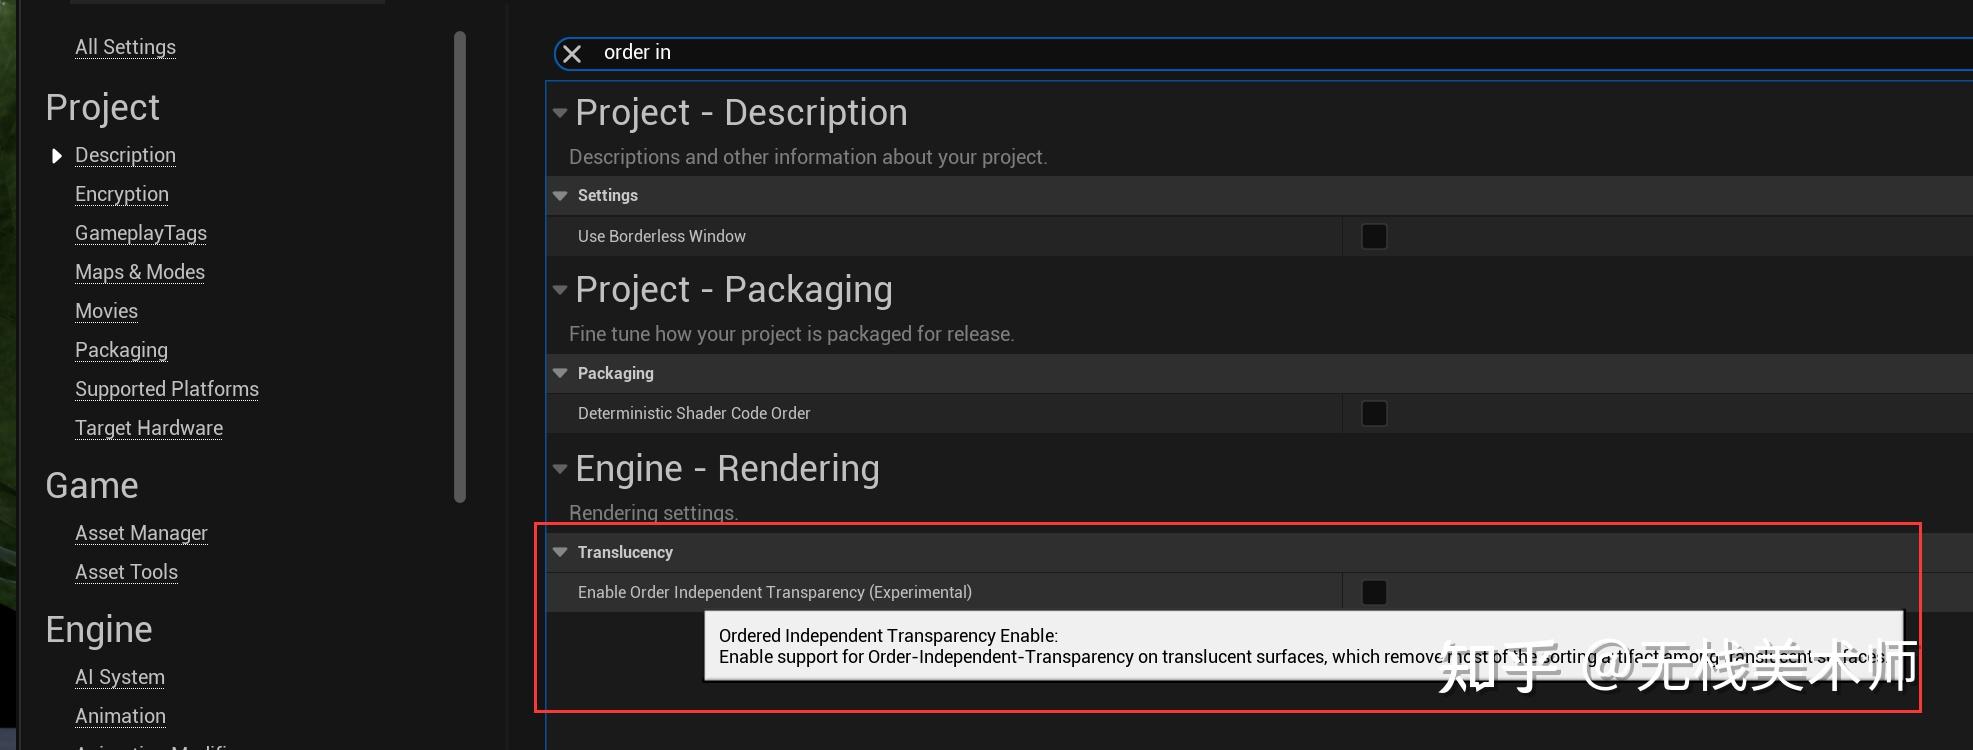Screen dimensions: 1973x750
Task: Go to GameplayTags settings
Action: coord(141,233)
